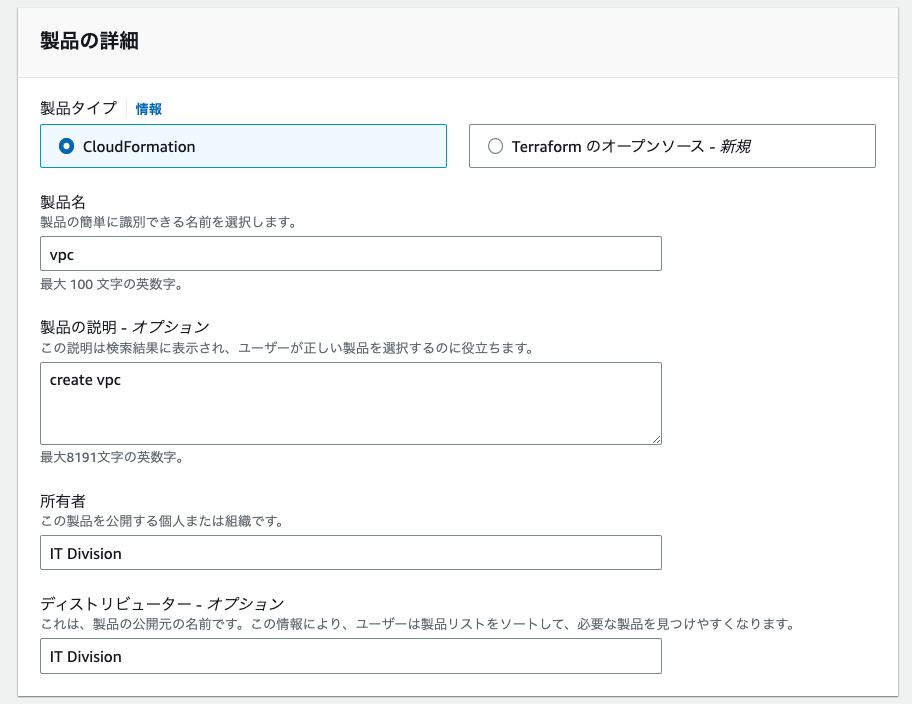
Task: Focus the 所有者 input showing IT Division
Action: tap(351, 553)
